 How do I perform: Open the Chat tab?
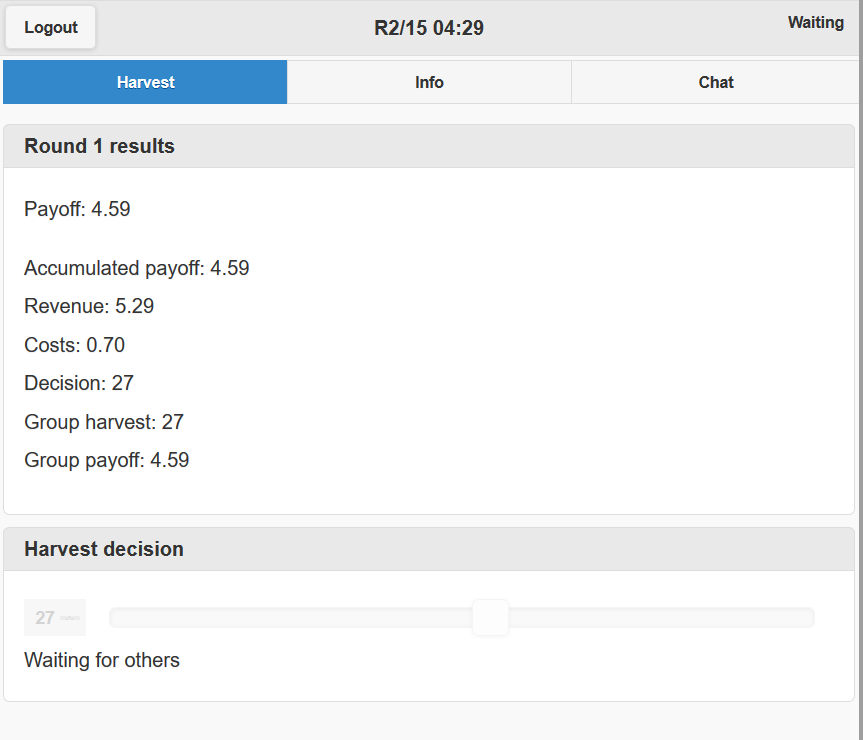click(715, 82)
